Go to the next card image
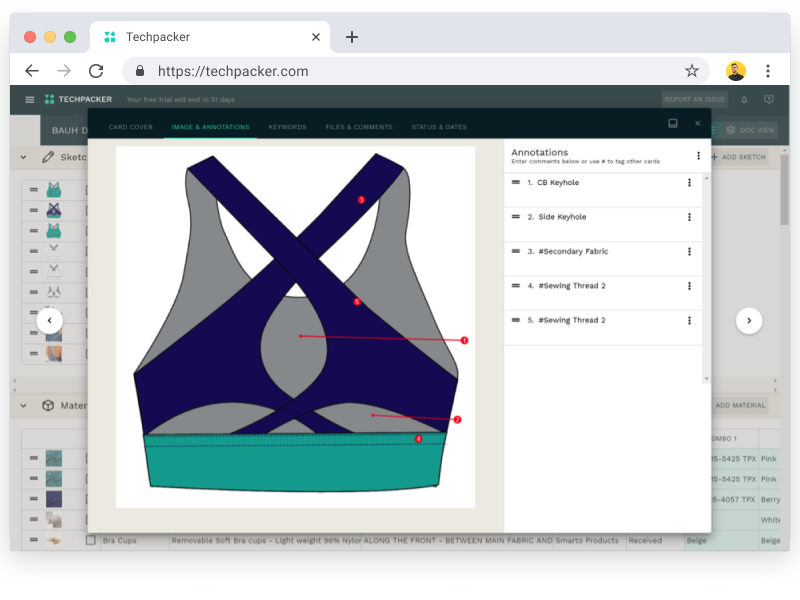 pyautogui.click(x=749, y=321)
